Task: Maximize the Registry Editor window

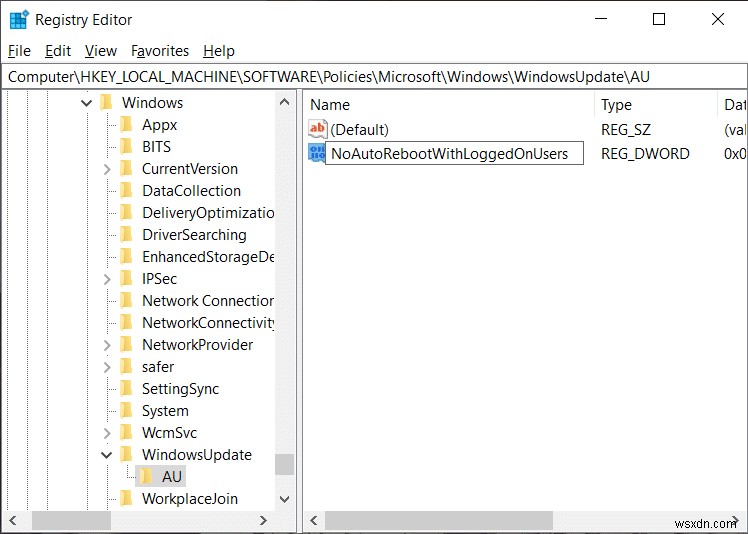Action: click(x=659, y=19)
